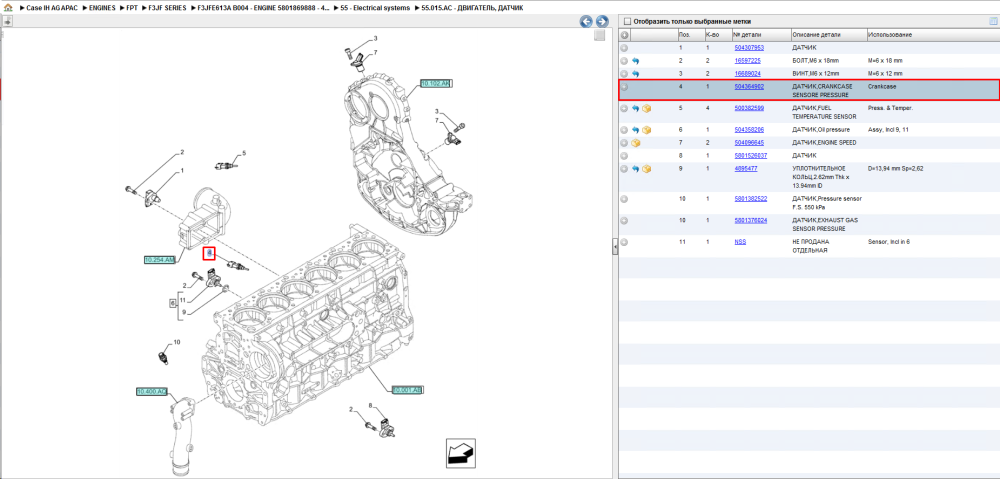Click the square button at diagram top-right corner
The height and width of the screenshot is (479, 1000).
pos(599,36)
